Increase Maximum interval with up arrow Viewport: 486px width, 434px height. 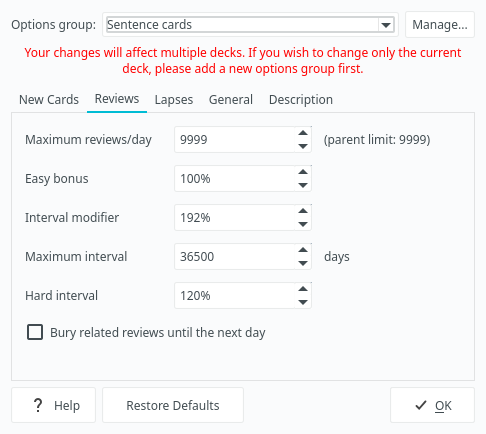pyautogui.click(x=303, y=250)
